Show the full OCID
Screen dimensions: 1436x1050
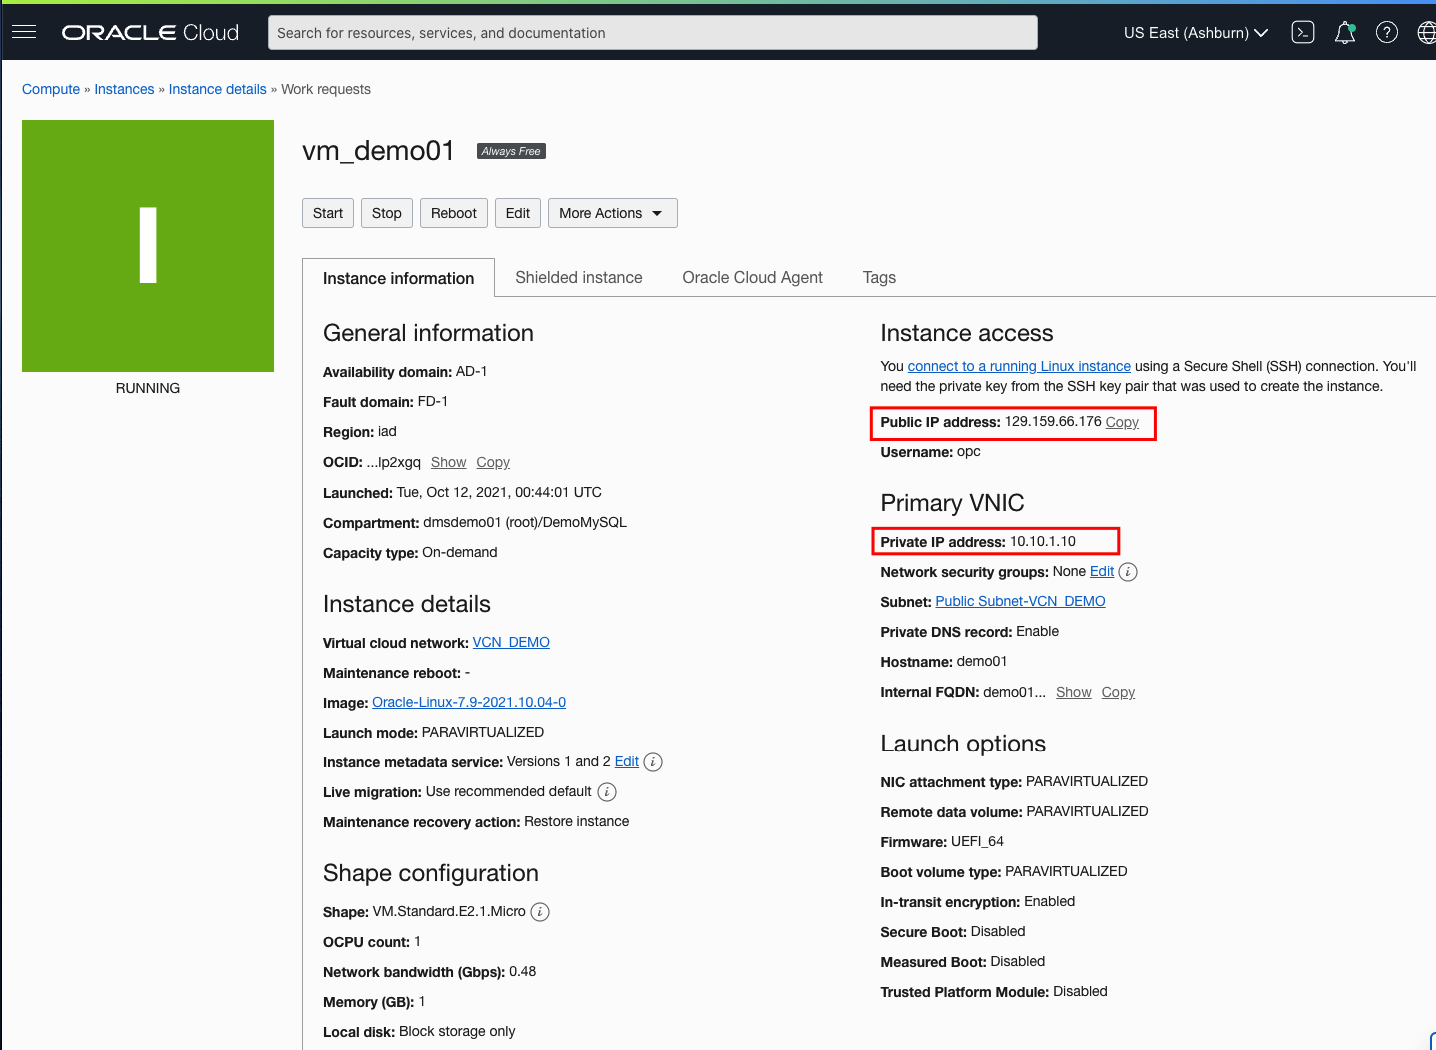pos(448,462)
